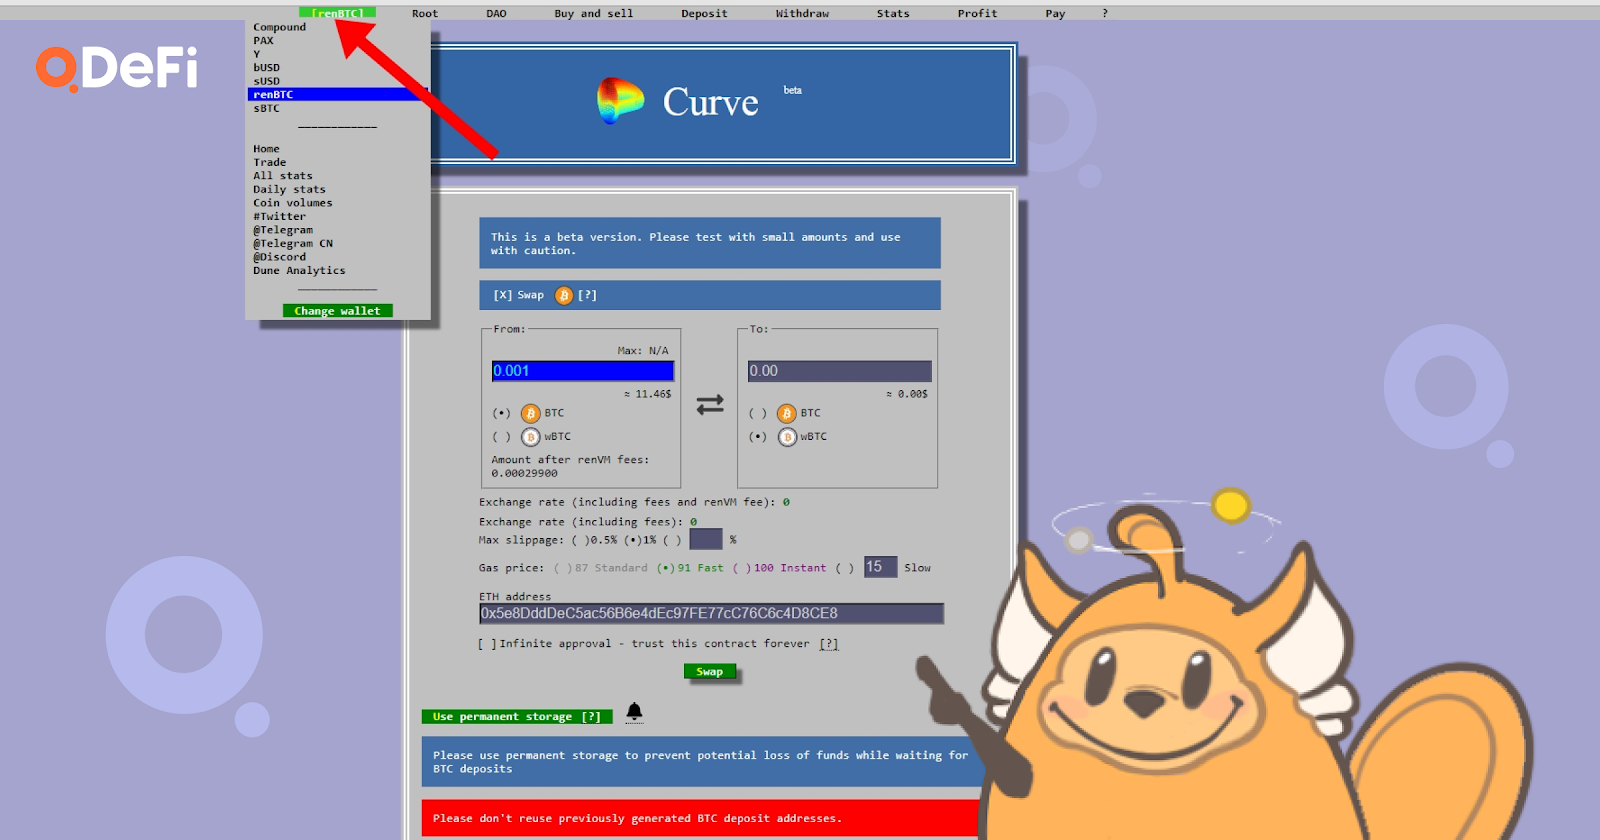Select 100 Instant gas price
The width and height of the screenshot is (1600, 840).
coord(742,568)
